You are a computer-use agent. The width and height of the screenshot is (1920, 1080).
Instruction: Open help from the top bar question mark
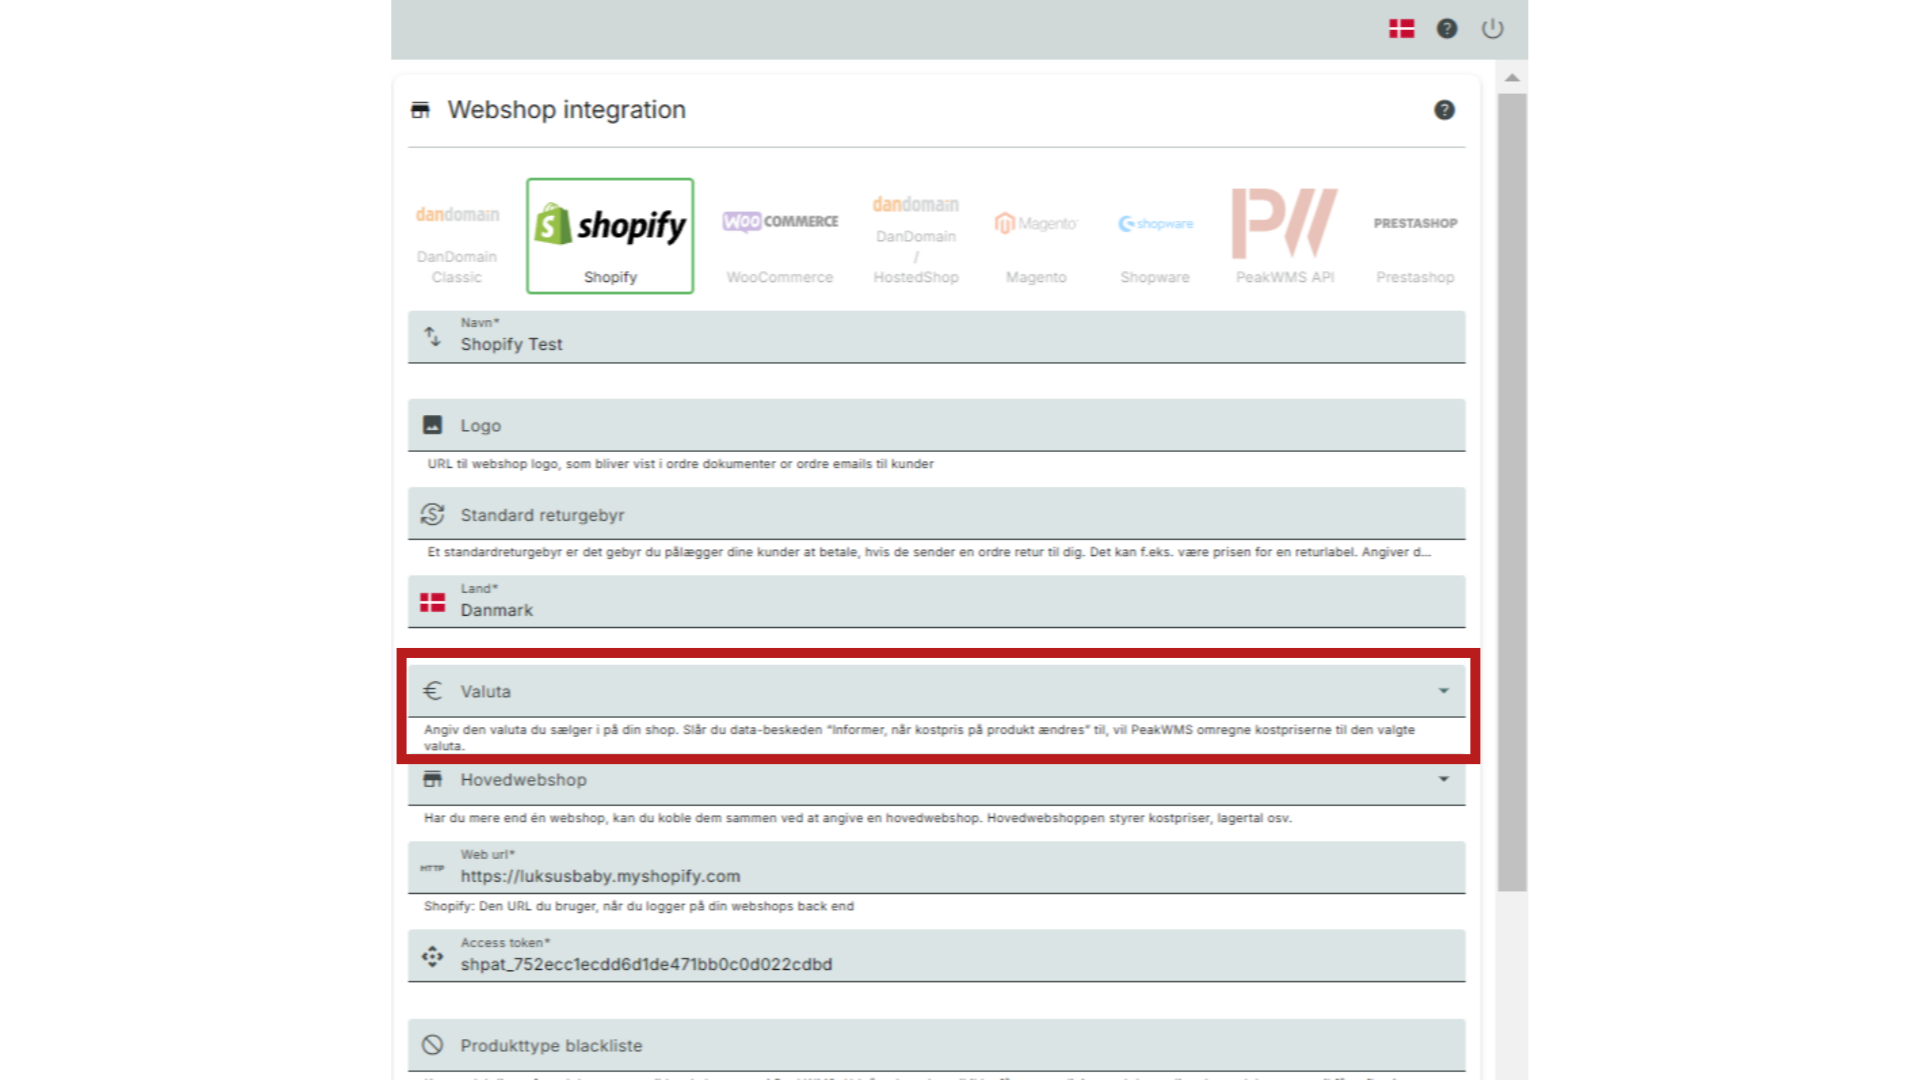(x=1447, y=29)
